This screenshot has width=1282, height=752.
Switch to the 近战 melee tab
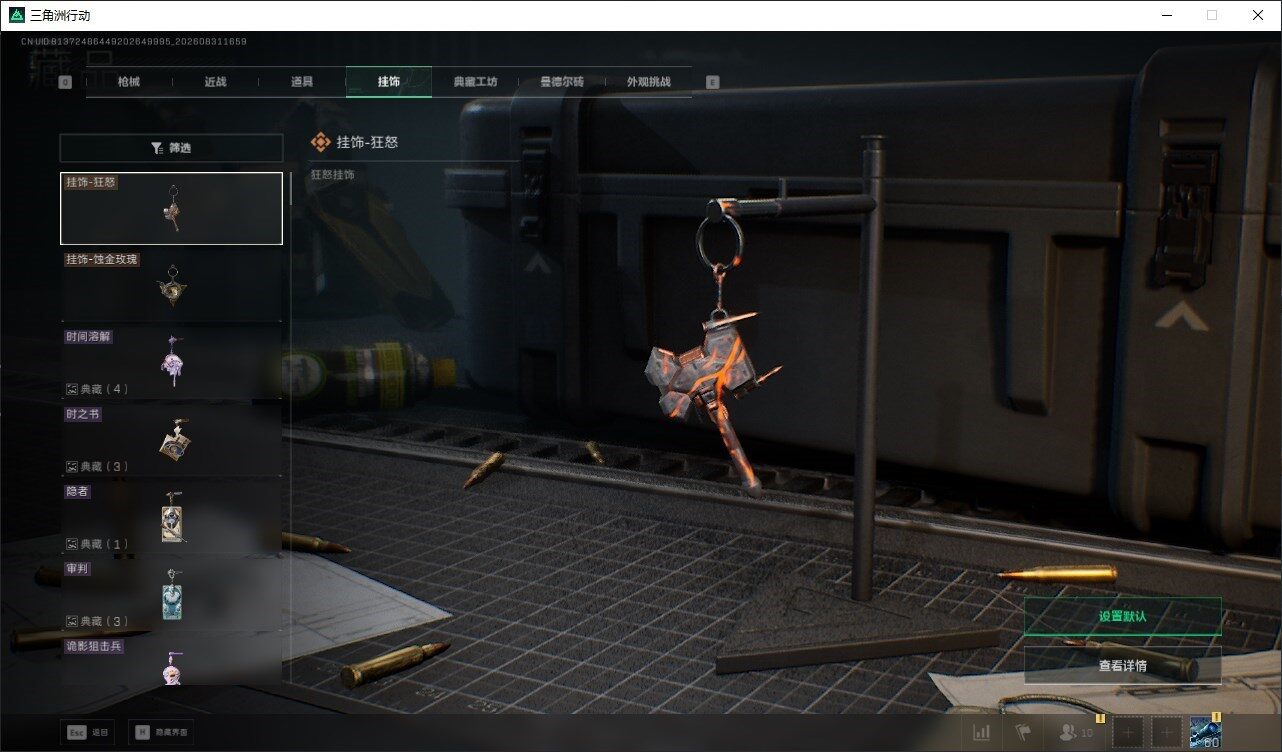[x=215, y=82]
